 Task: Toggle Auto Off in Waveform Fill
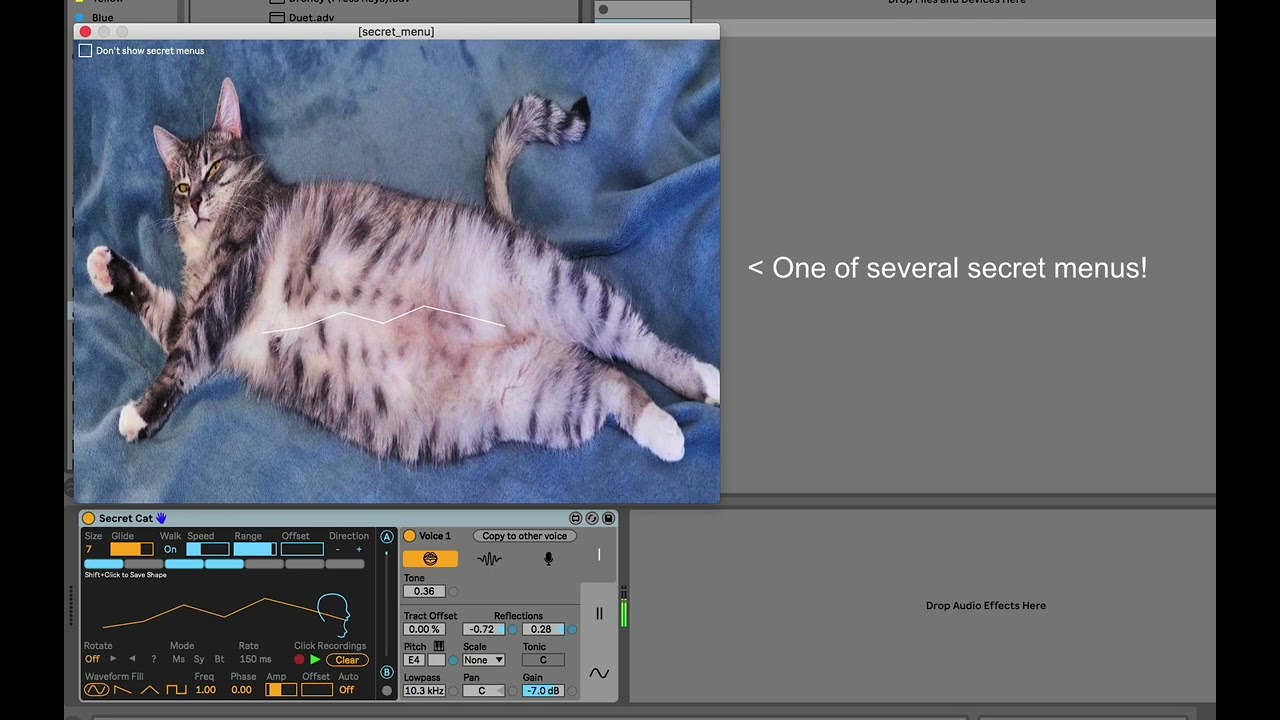click(x=346, y=690)
